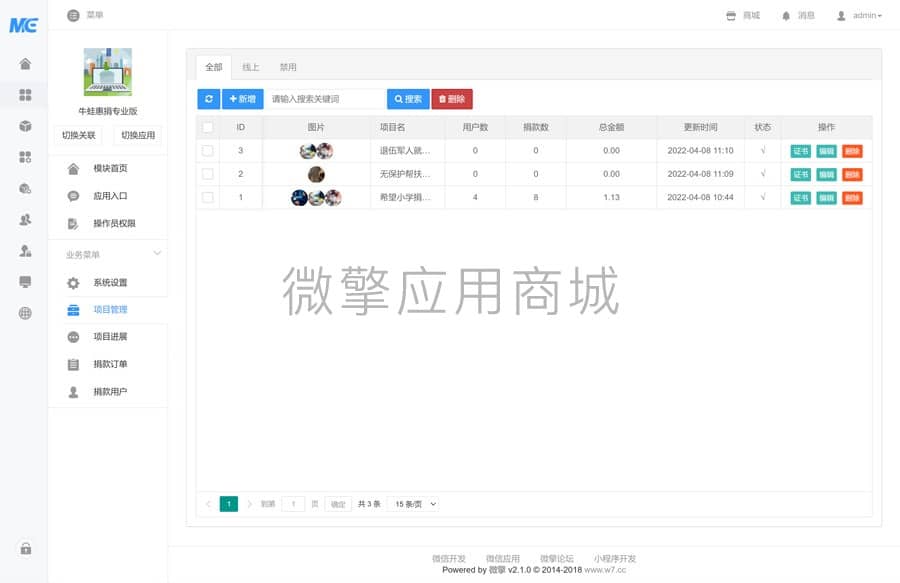Click 牛蛙惠捐专业版 app thumbnail image

107,72
